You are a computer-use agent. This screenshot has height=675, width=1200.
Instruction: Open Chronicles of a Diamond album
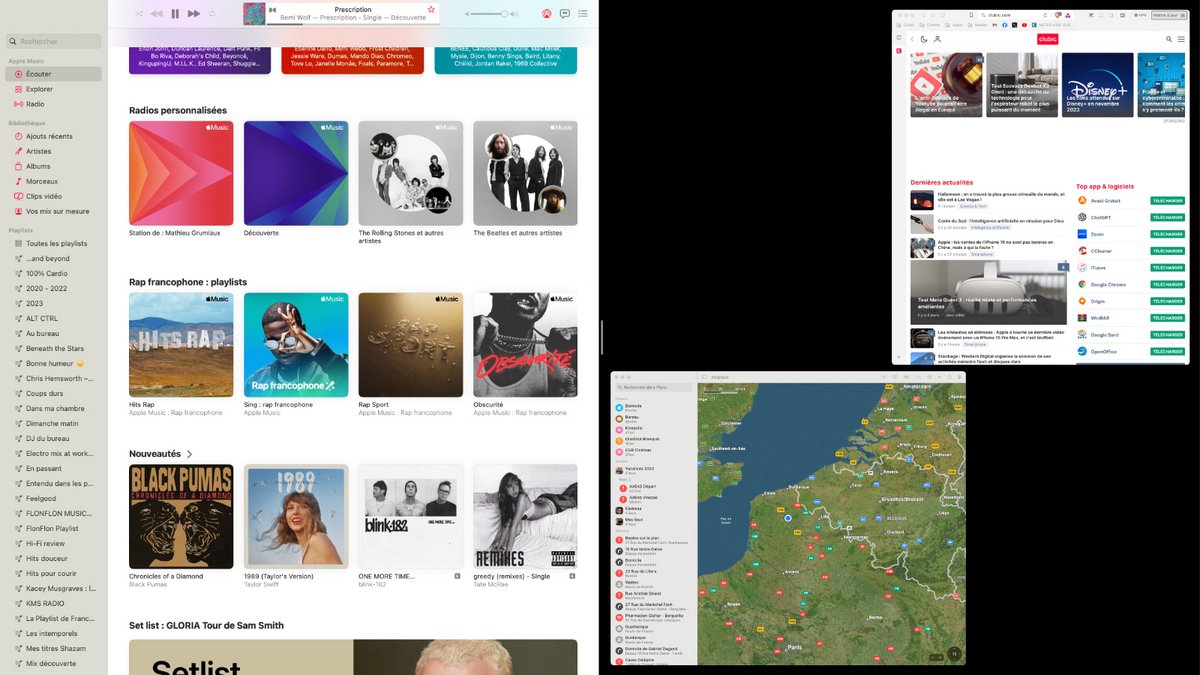[181, 517]
